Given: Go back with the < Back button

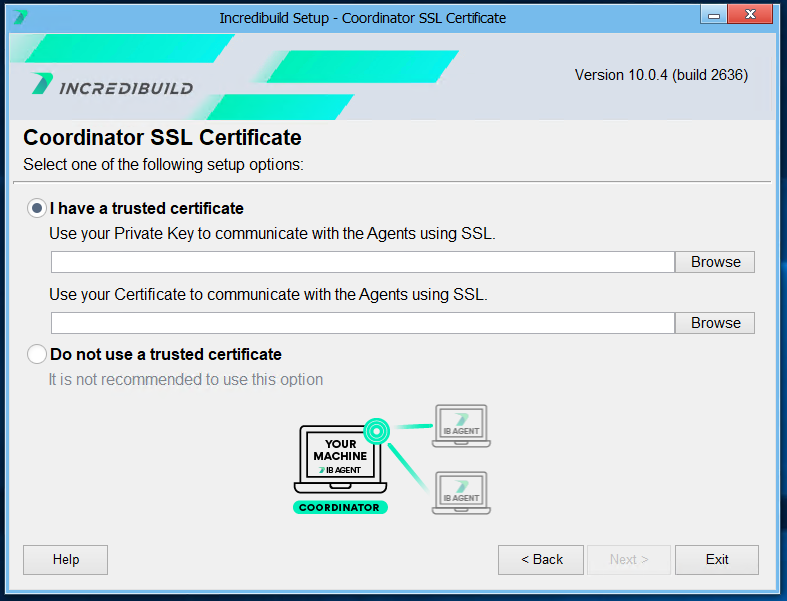Looking at the screenshot, I should [541, 560].
